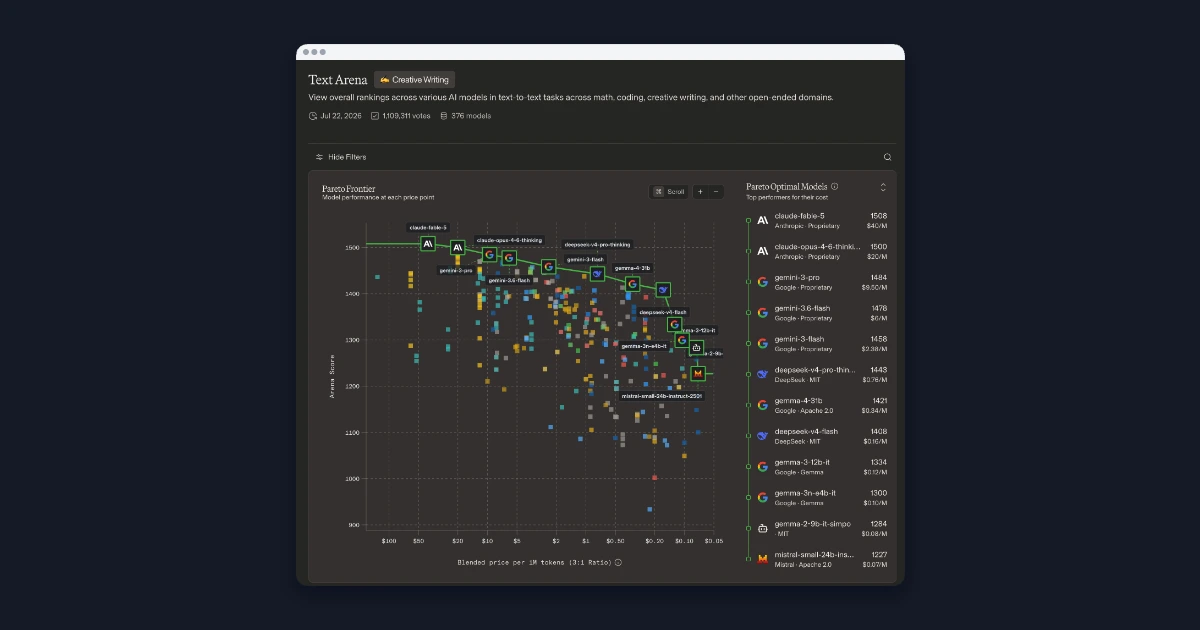Click the 1508 score for claude-fable-5

click(878, 216)
